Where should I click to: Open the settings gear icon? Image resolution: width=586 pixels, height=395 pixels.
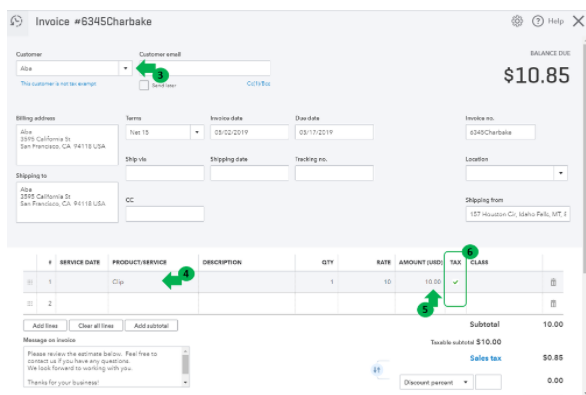click(x=517, y=21)
